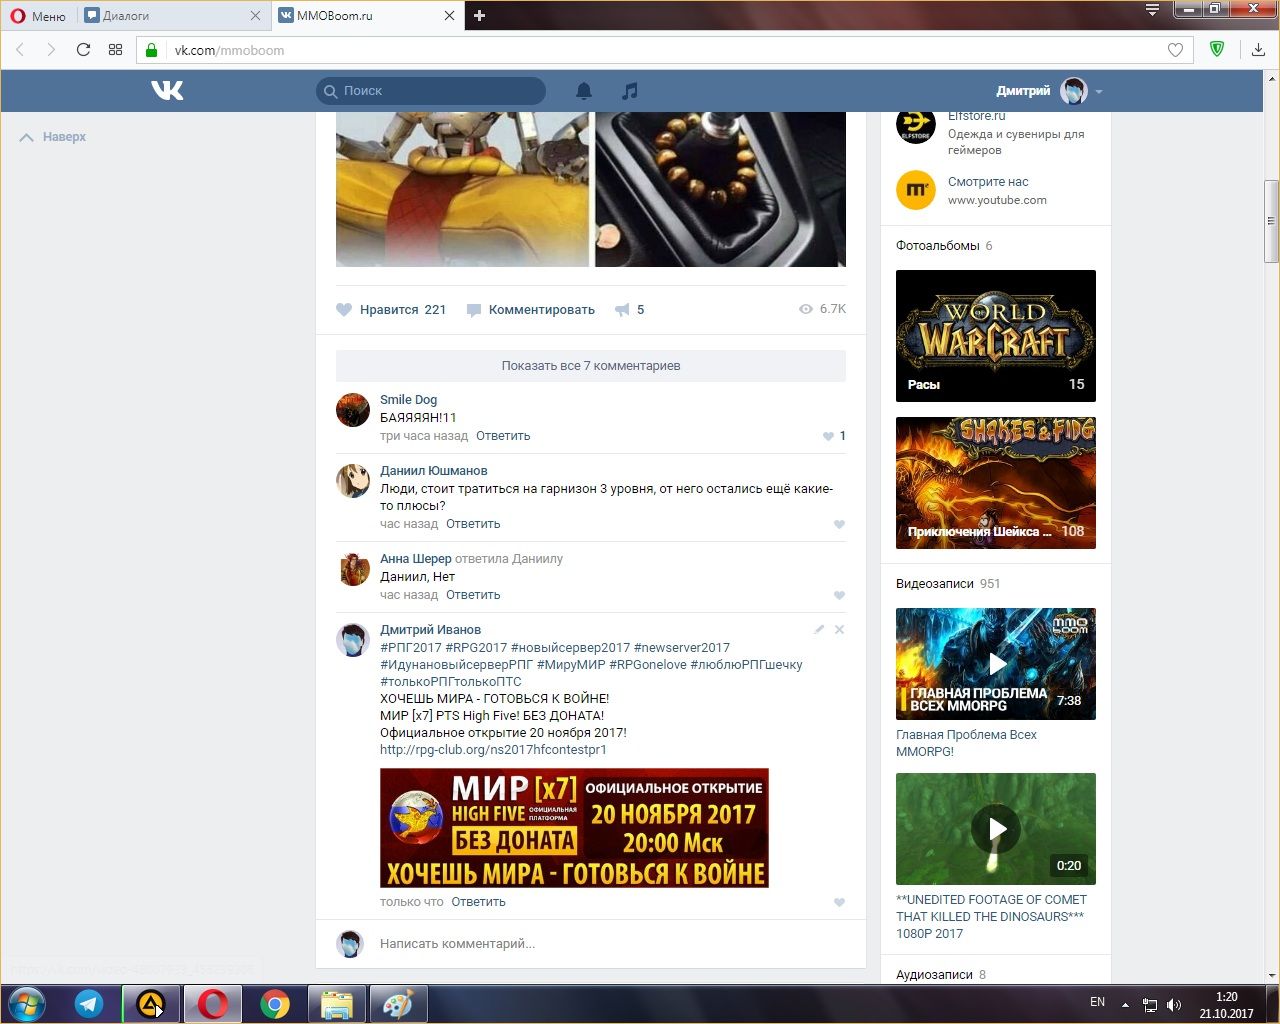Open Telegram from the taskbar
The height and width of the screenshot is (1024, 1280).
pyautogui.click(x=89, y=1004)
